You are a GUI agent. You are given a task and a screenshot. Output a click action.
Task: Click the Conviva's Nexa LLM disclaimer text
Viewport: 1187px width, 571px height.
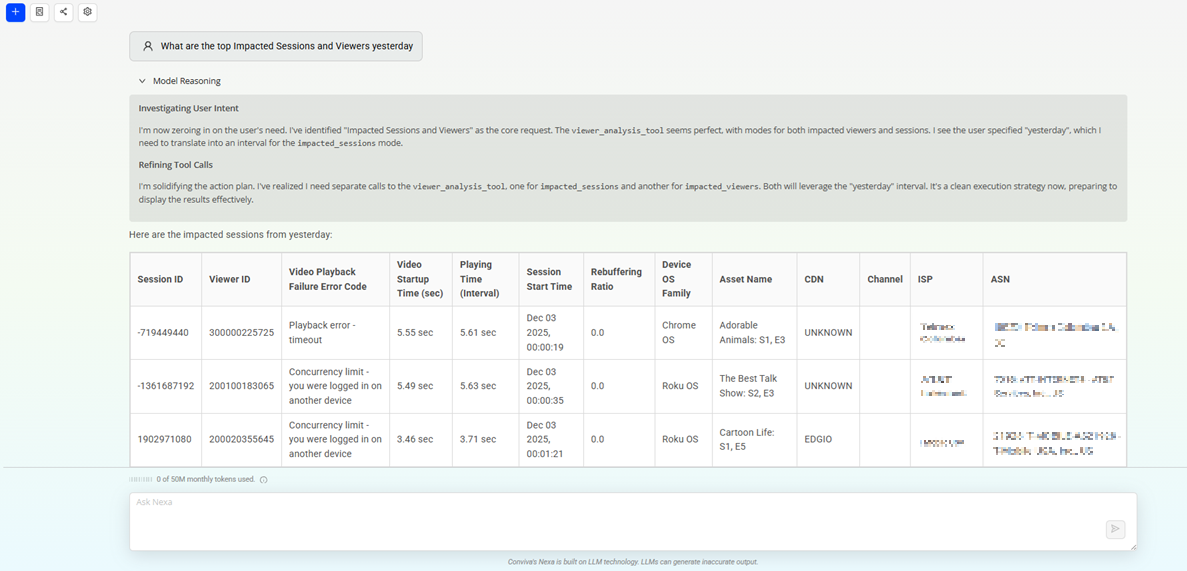(633, 562)
